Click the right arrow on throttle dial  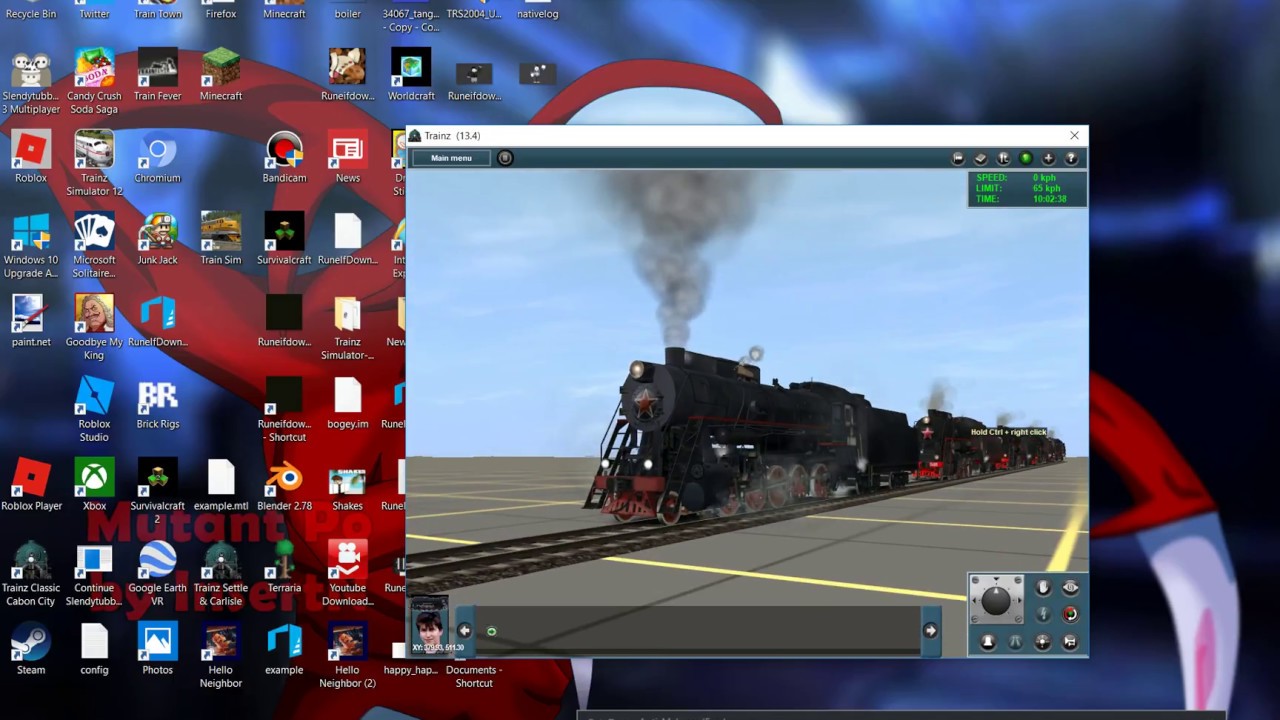click(x=1019, y=600)
